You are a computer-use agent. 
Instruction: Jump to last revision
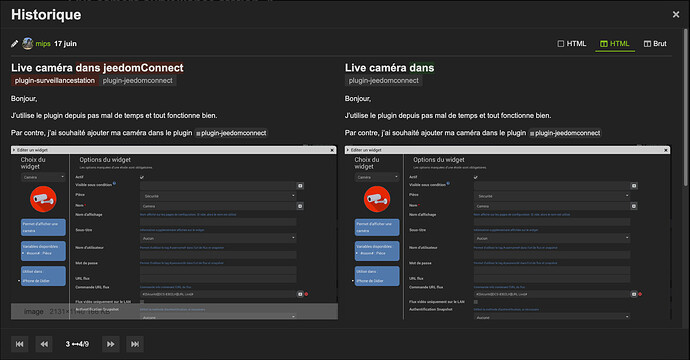[135, 344]
